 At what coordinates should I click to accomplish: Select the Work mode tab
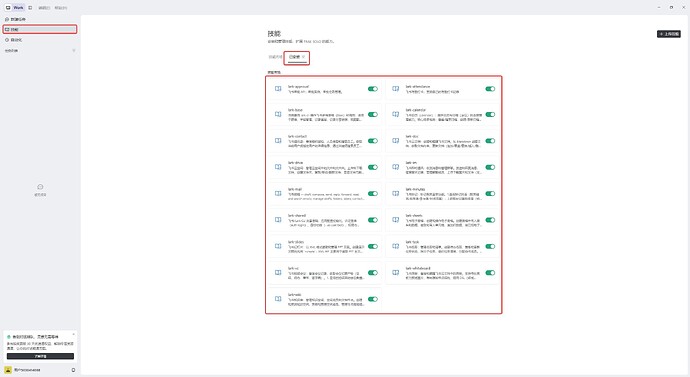15,7
